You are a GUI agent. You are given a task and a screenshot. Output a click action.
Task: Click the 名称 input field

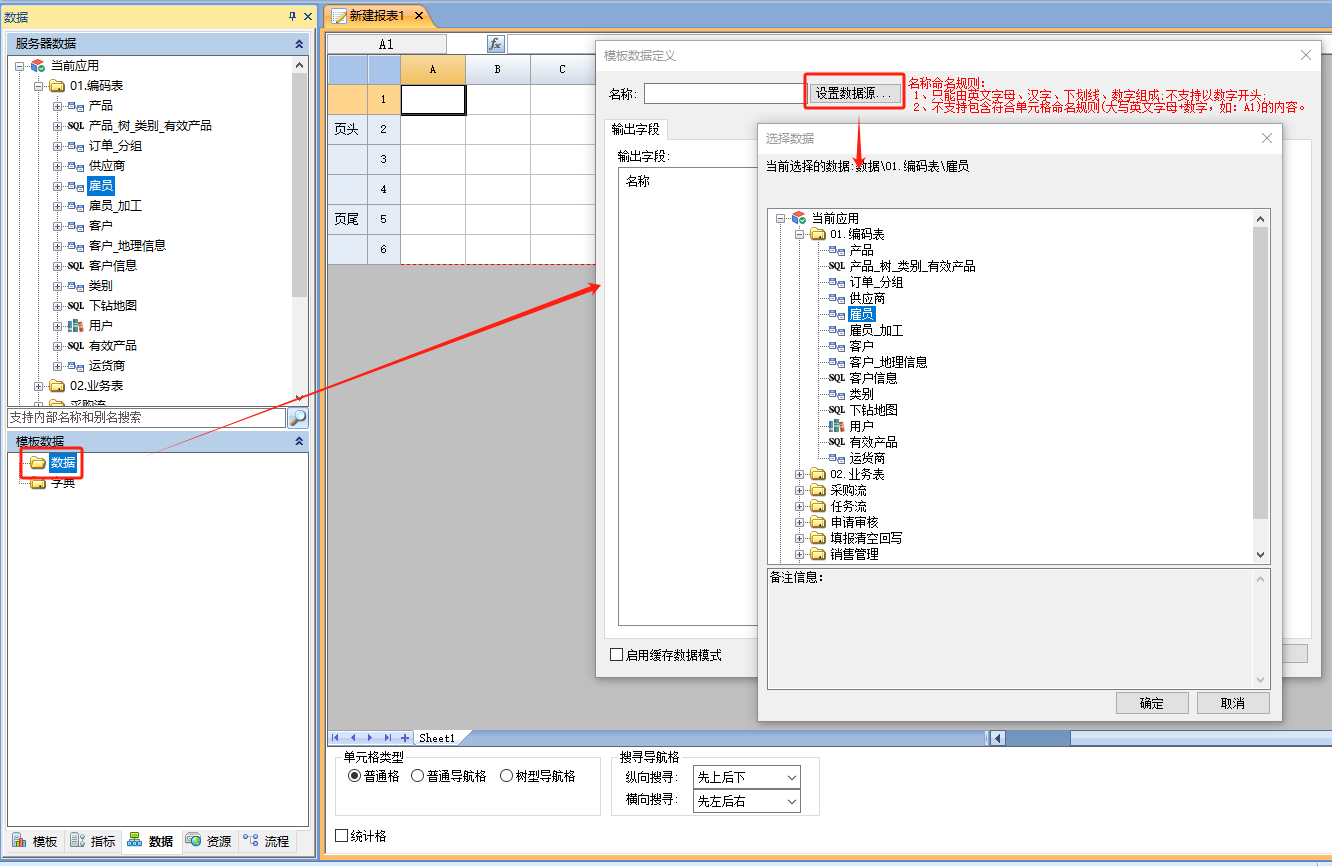pos(724,94)
